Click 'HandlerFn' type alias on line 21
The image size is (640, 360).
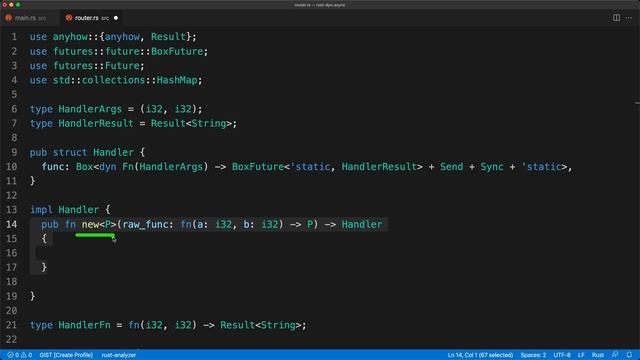click(84, 325)
